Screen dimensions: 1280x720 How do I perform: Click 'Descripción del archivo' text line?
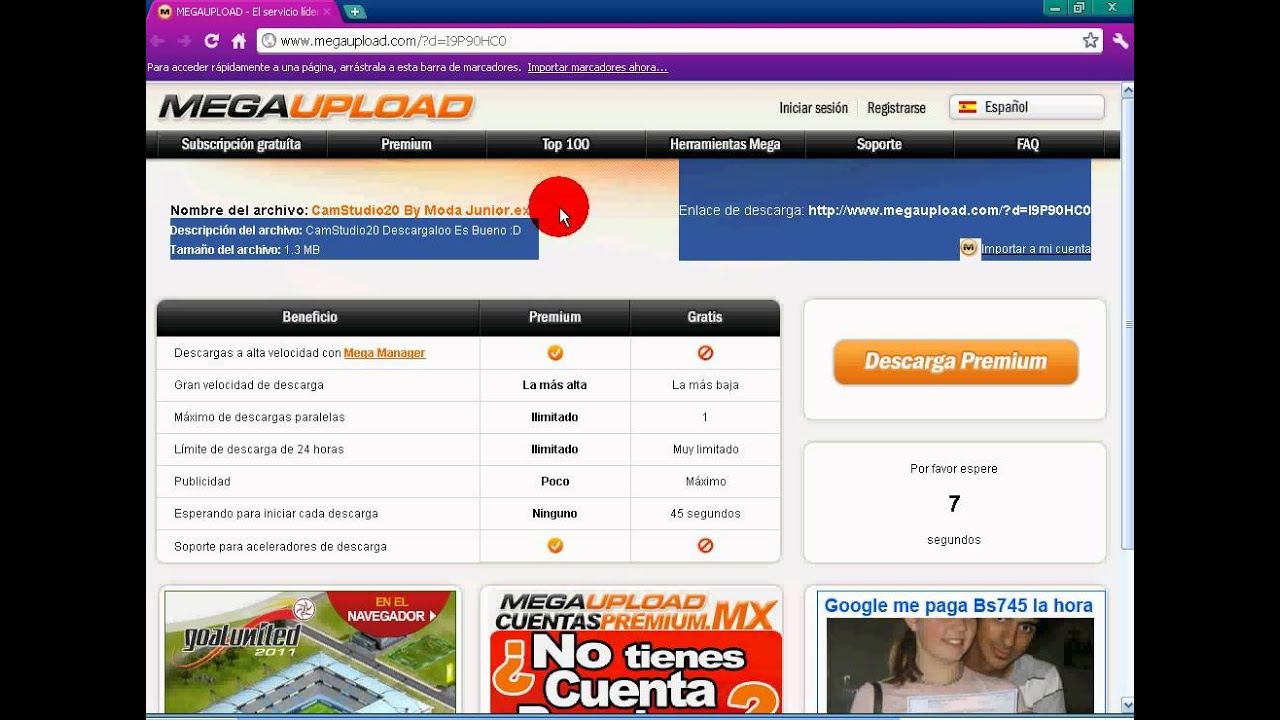(x=345, y=230)
